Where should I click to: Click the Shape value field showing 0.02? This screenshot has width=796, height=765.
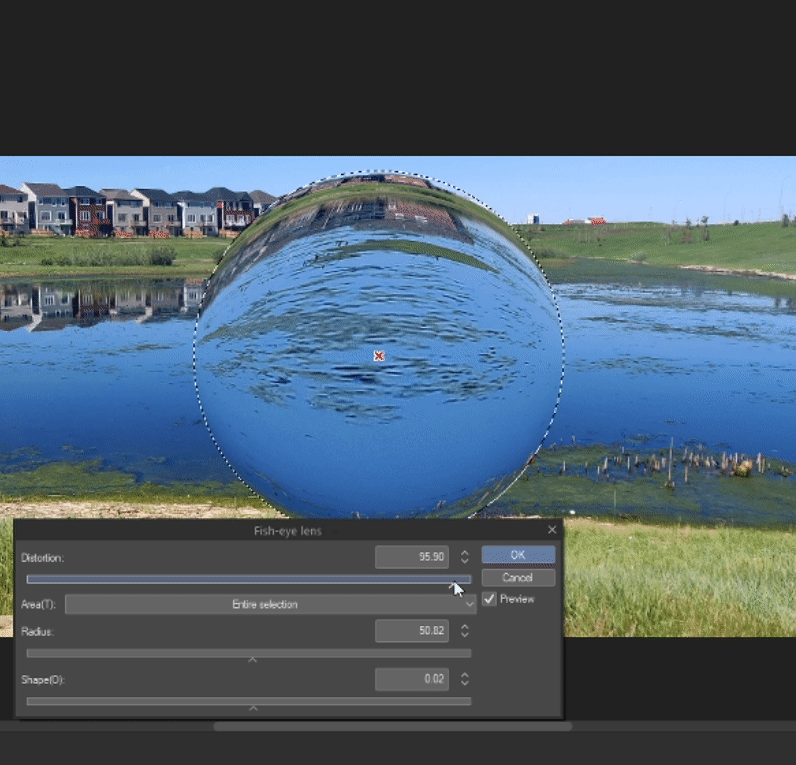coord(411,680)
